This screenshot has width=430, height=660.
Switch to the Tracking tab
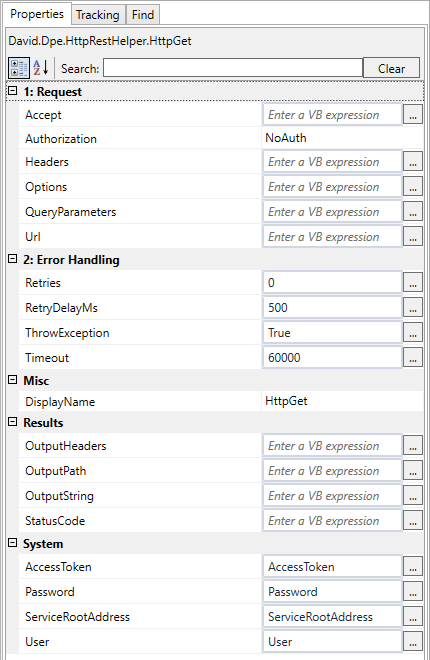[98, 15]
